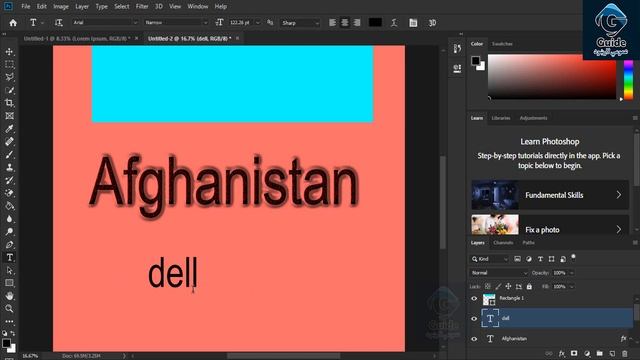Image resolution: width=640 pixels, height=360 pixels.
Task: Click the 3D text button
Action: (x=432, y=23)
